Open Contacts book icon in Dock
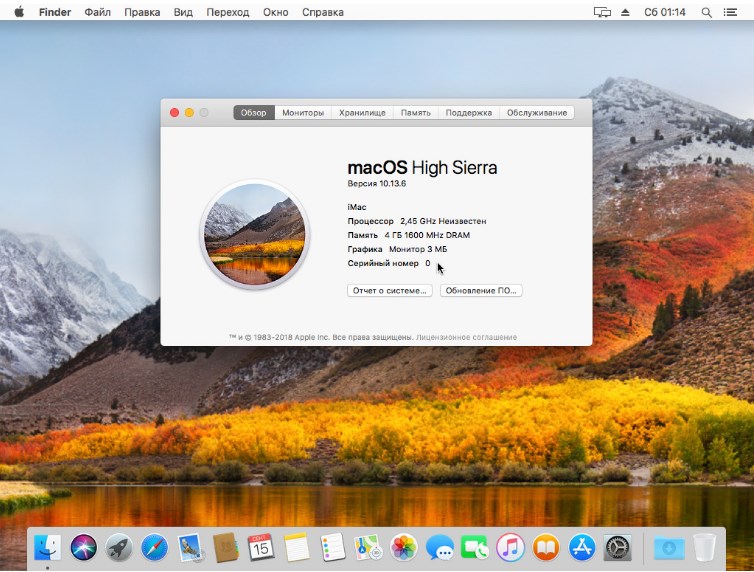 pos(226,547)
